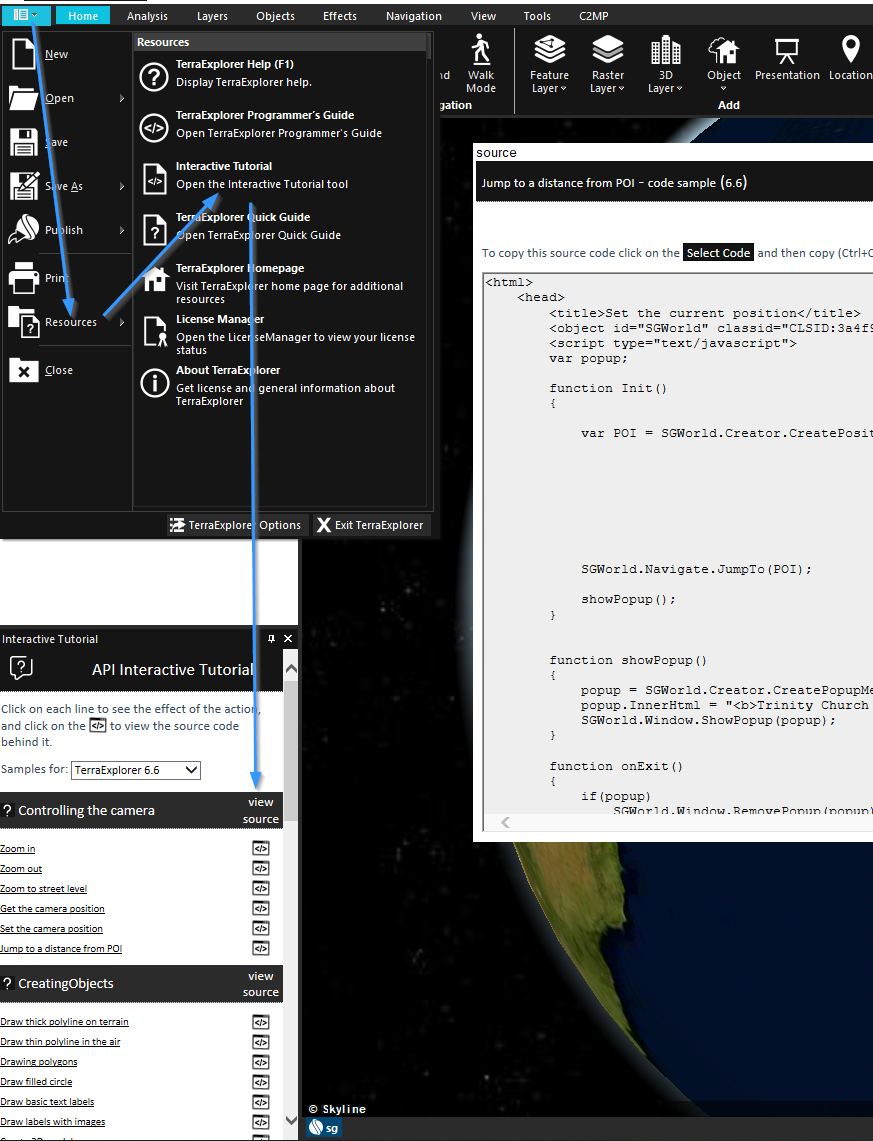Click Zoom to street level link
Image resolution: width=873 pixels, height=1141 pixels.
pos(44,888)
